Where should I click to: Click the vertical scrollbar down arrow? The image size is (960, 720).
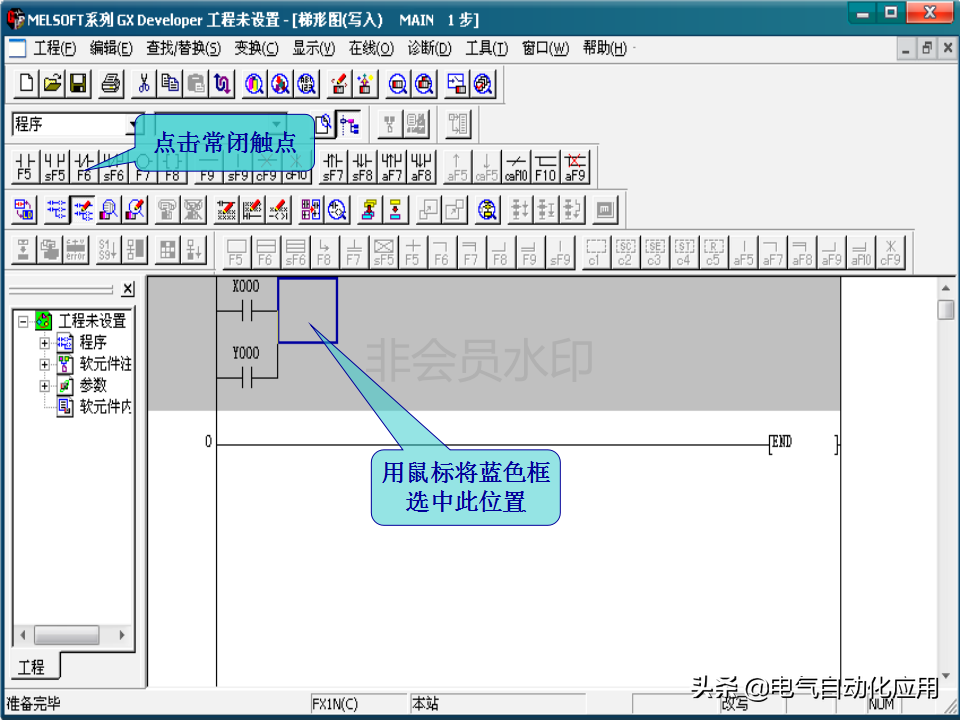pyautogui.click(x=946, y=676)
